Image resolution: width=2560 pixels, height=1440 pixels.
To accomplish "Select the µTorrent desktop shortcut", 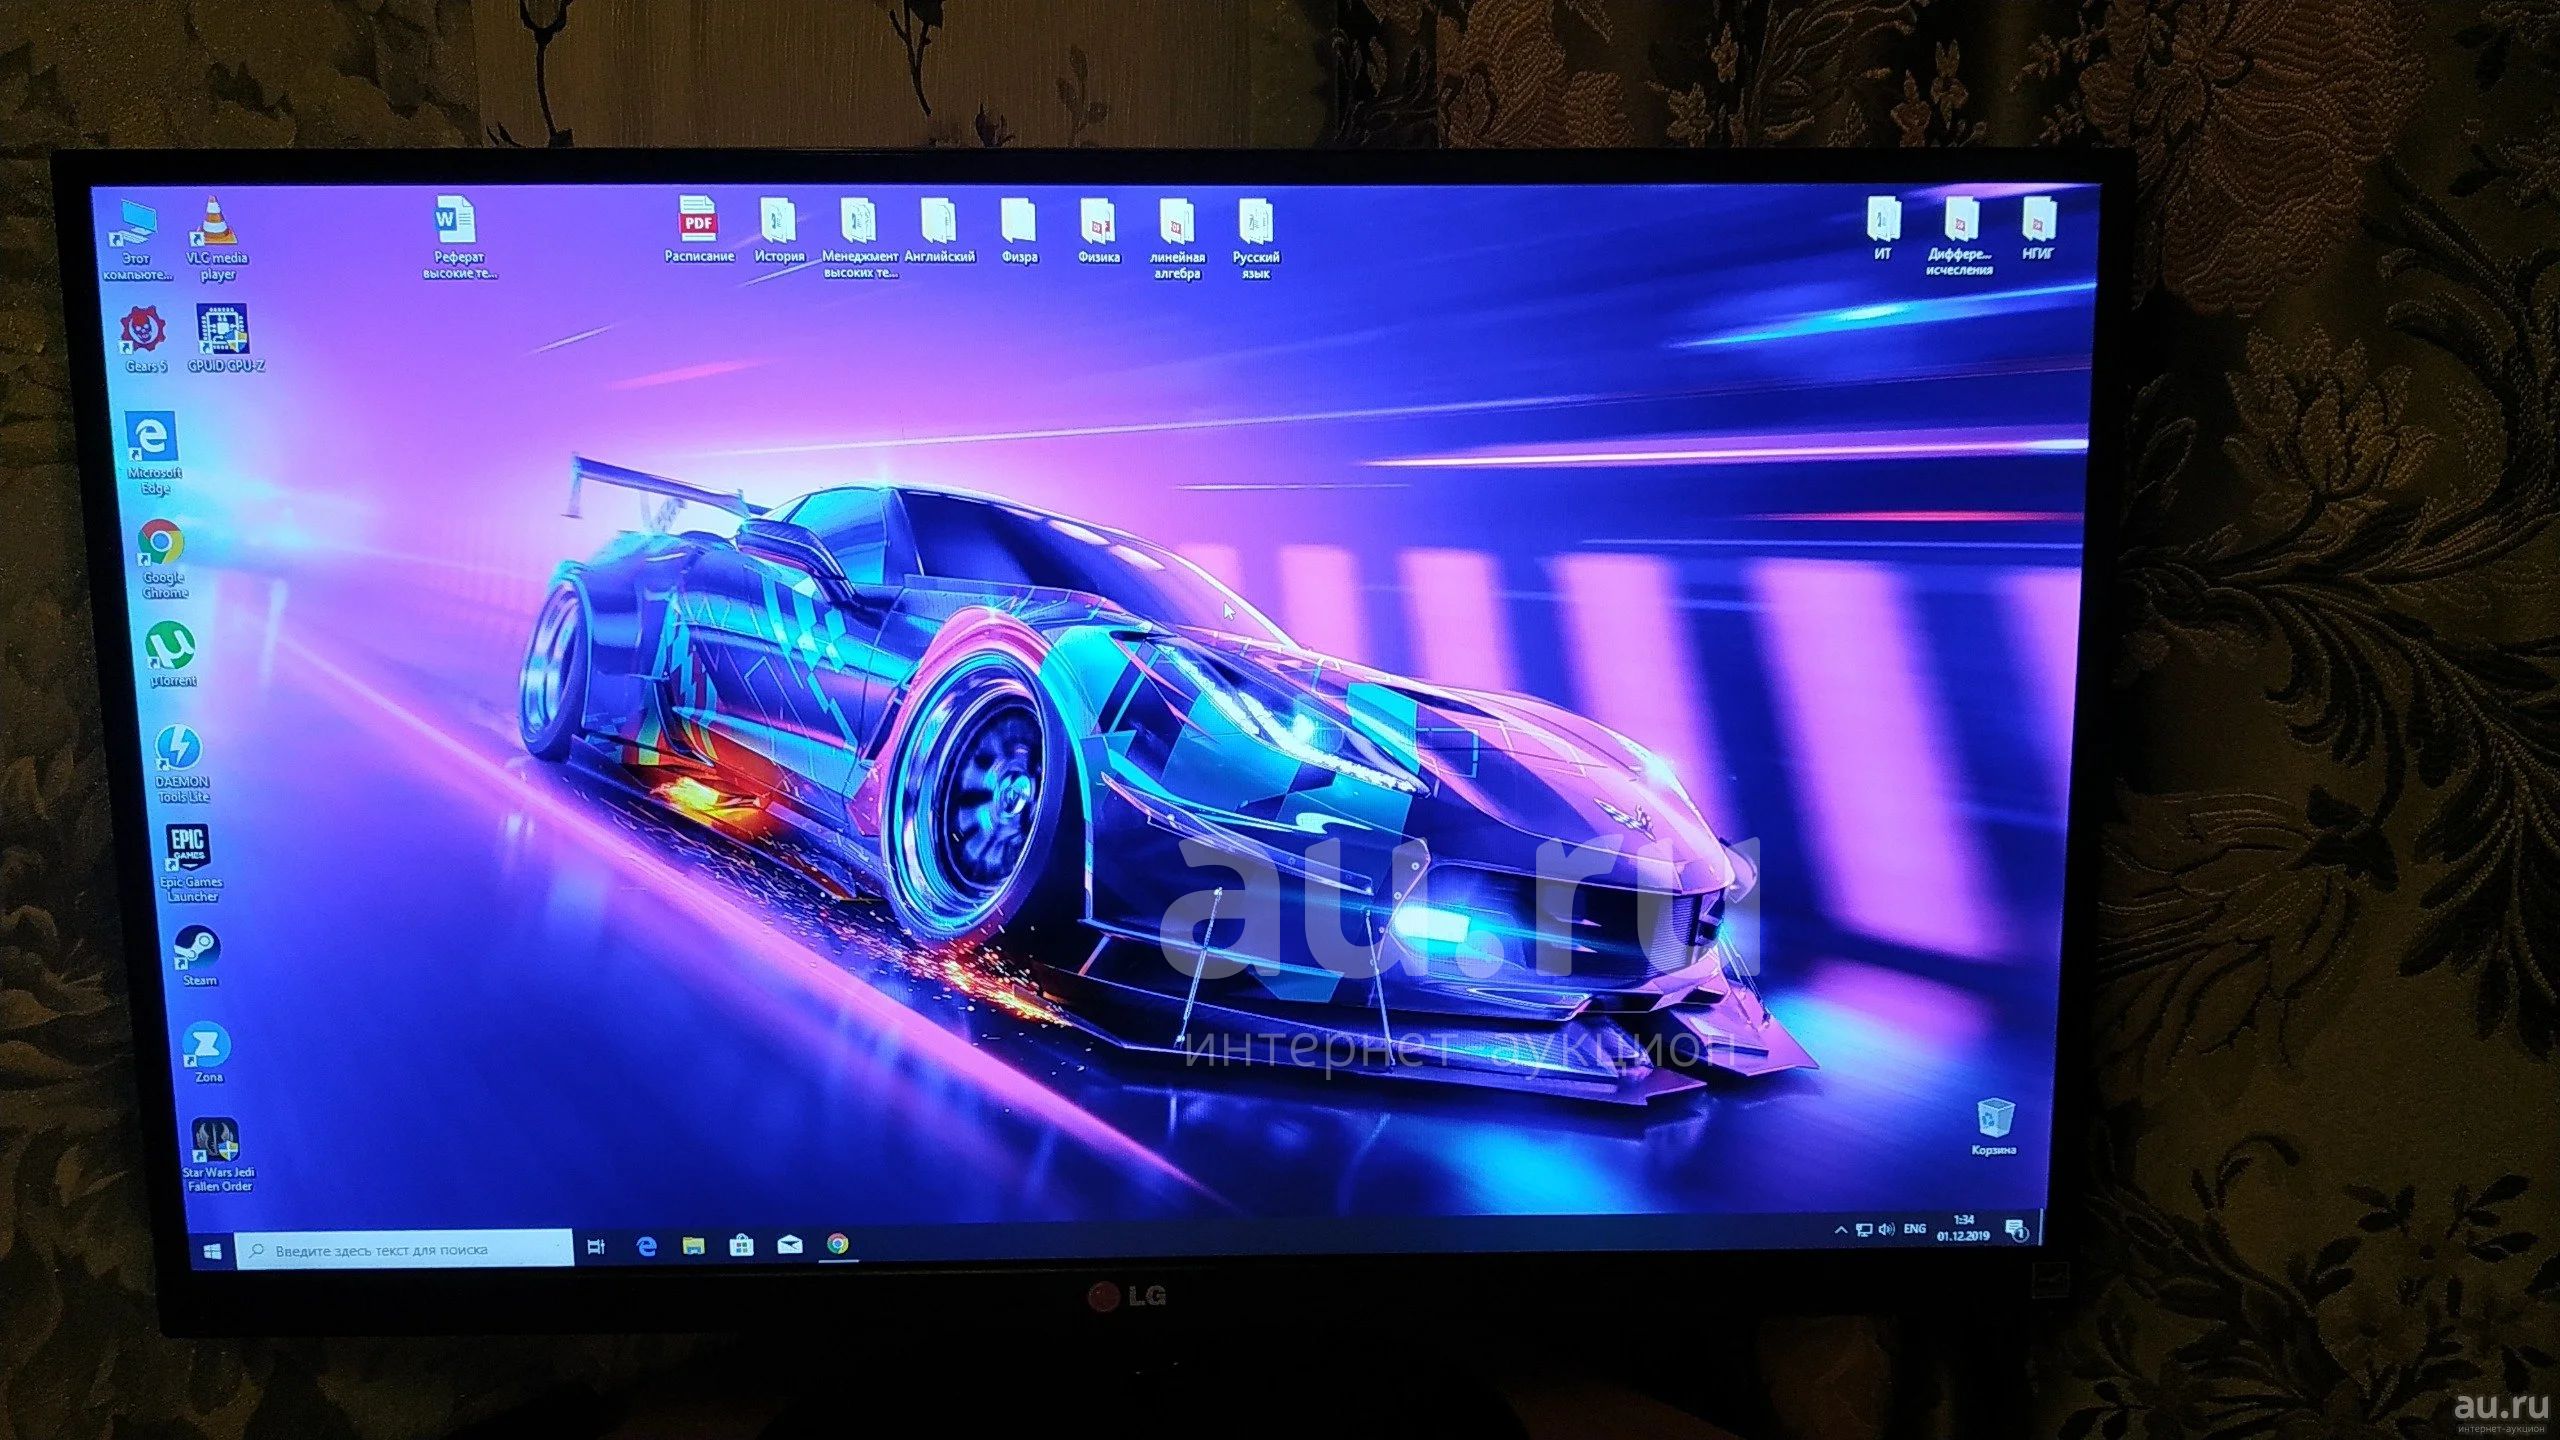I will click(x=172, y=655).
